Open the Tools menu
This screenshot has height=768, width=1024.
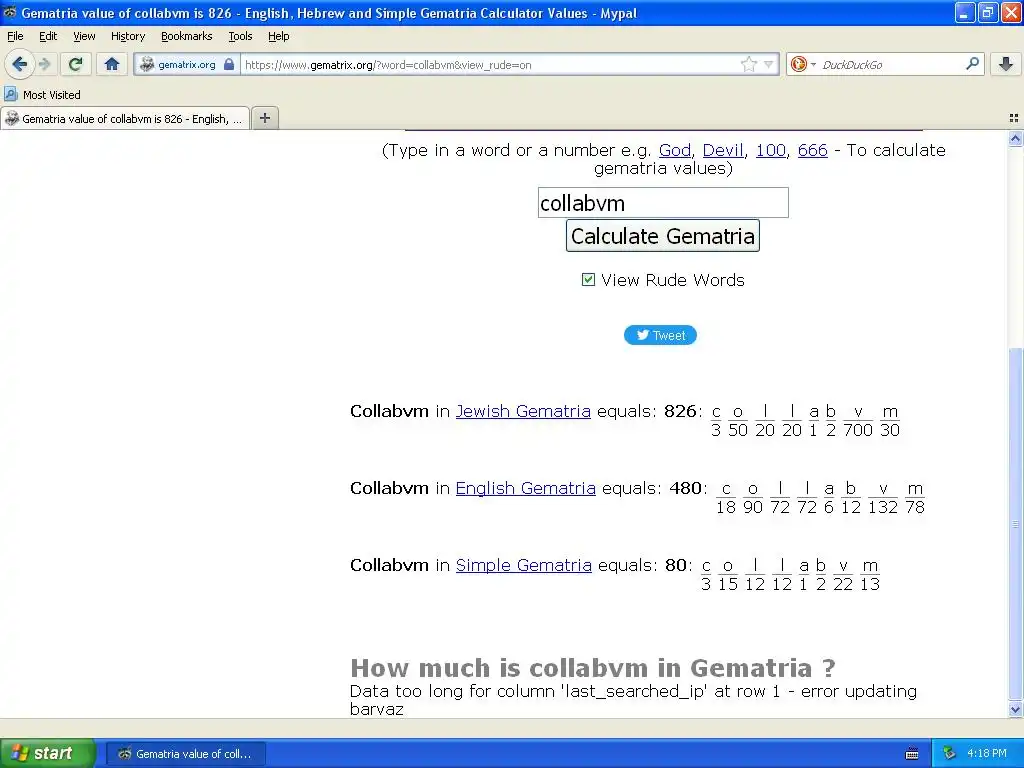click(240, 36)
